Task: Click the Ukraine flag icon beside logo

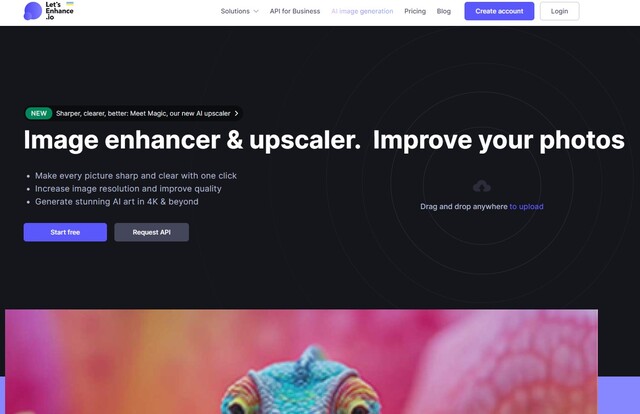Action: 70,4
